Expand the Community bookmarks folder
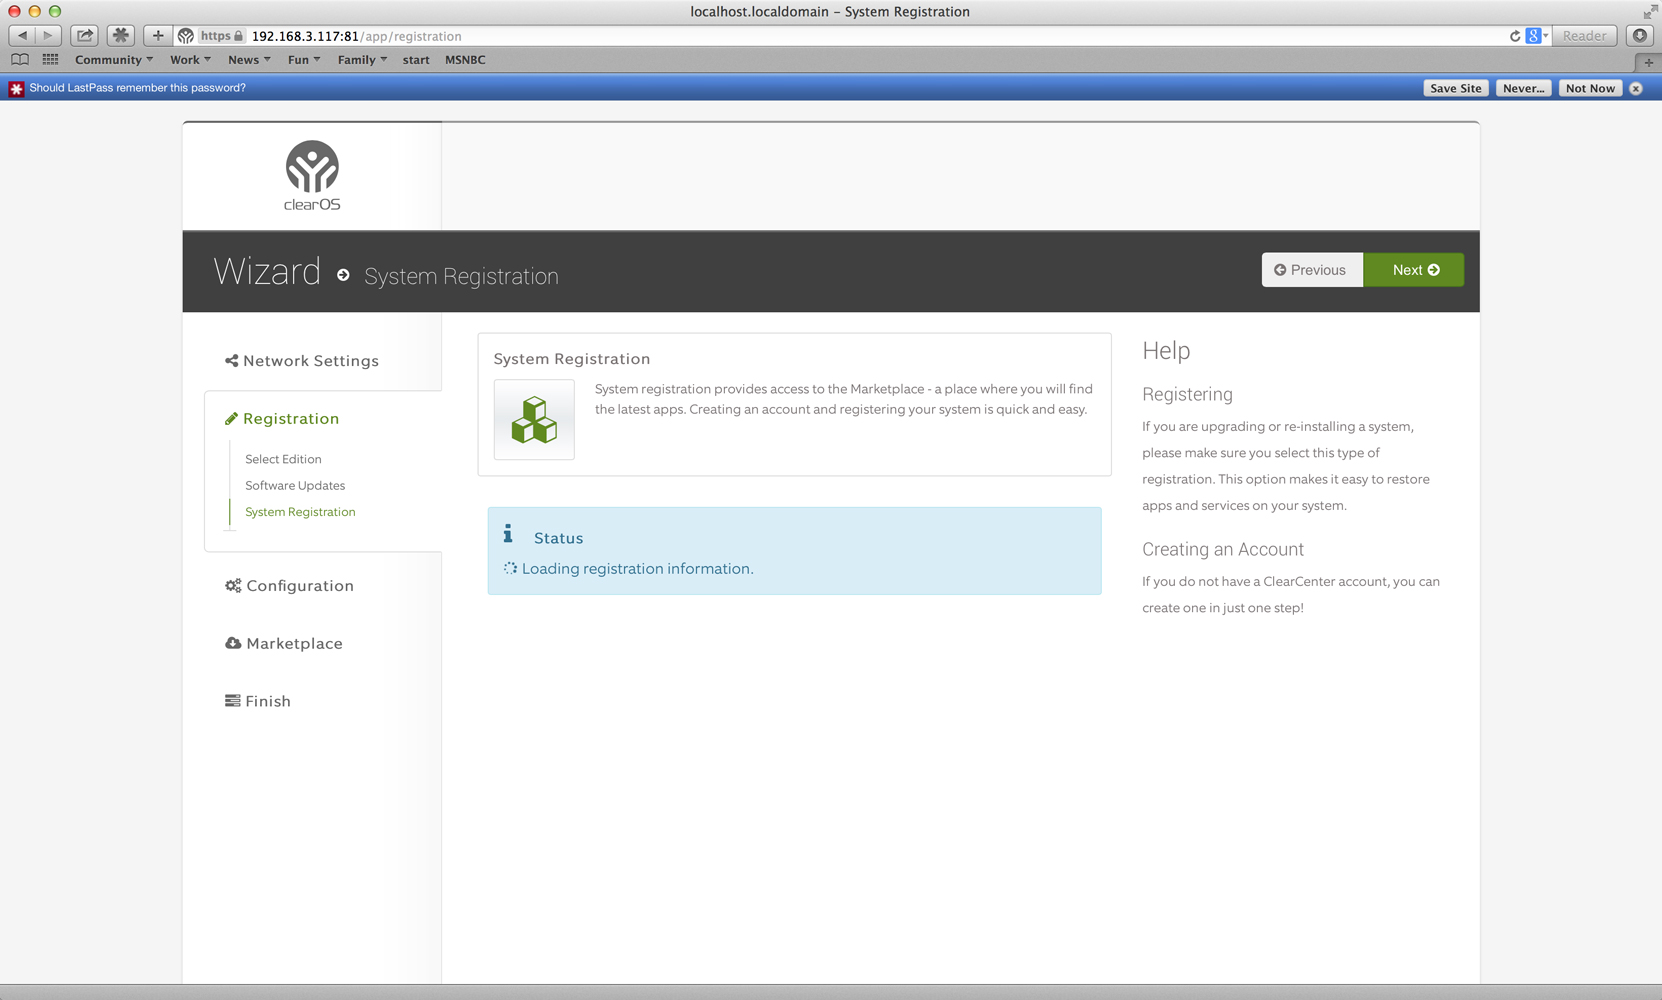 tap(114, 60)
